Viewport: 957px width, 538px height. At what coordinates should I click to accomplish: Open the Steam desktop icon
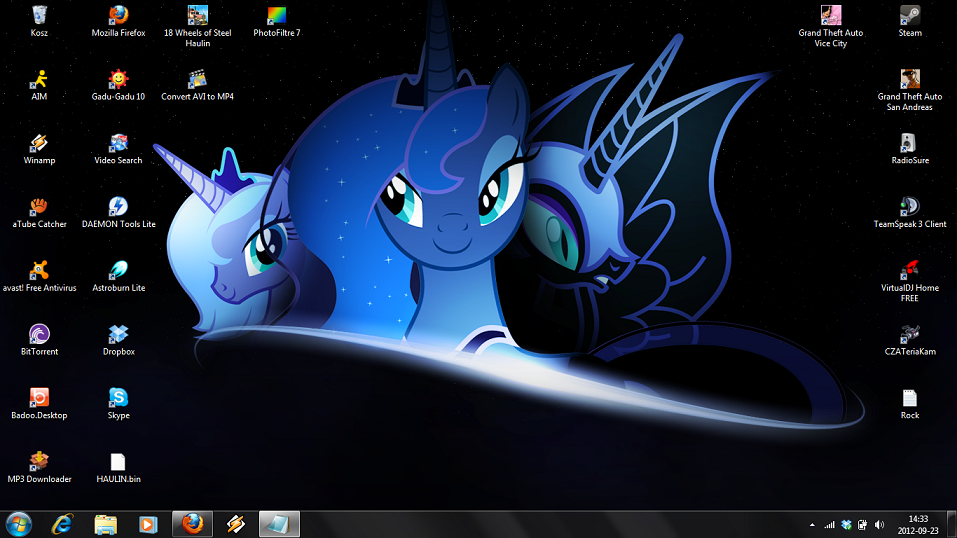point(909,16)
